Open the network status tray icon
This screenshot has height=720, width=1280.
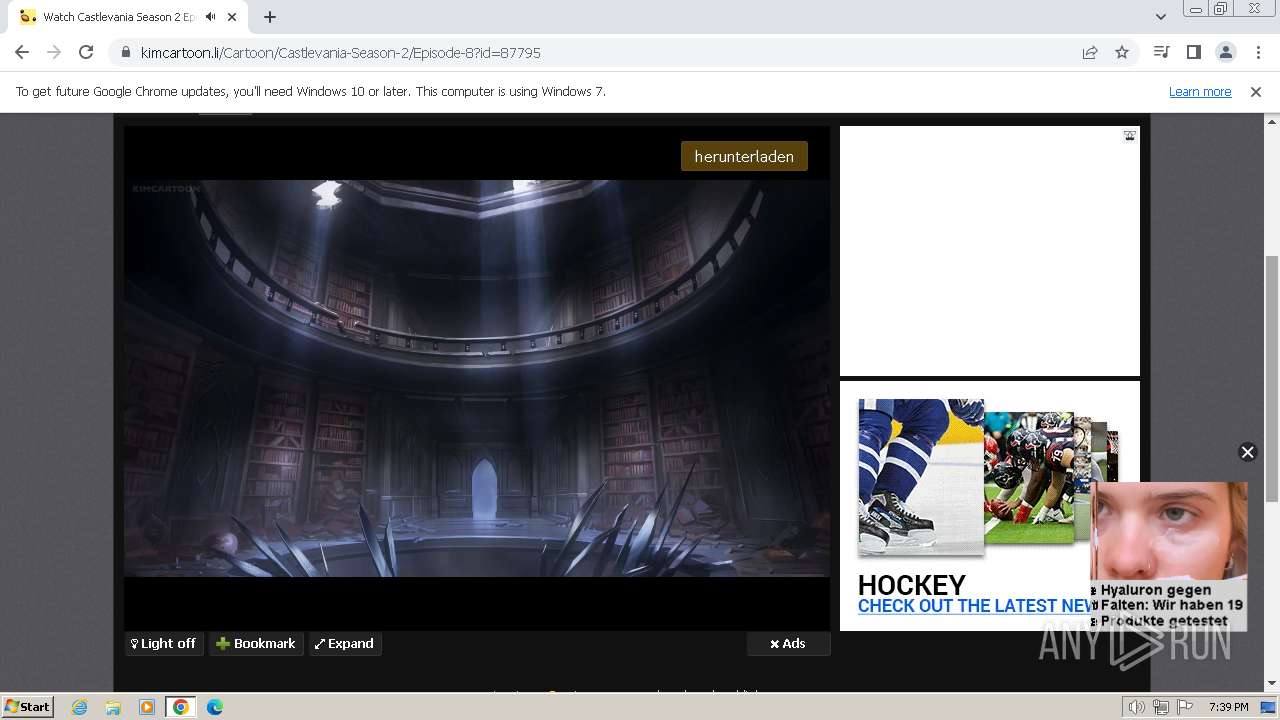1160,707
